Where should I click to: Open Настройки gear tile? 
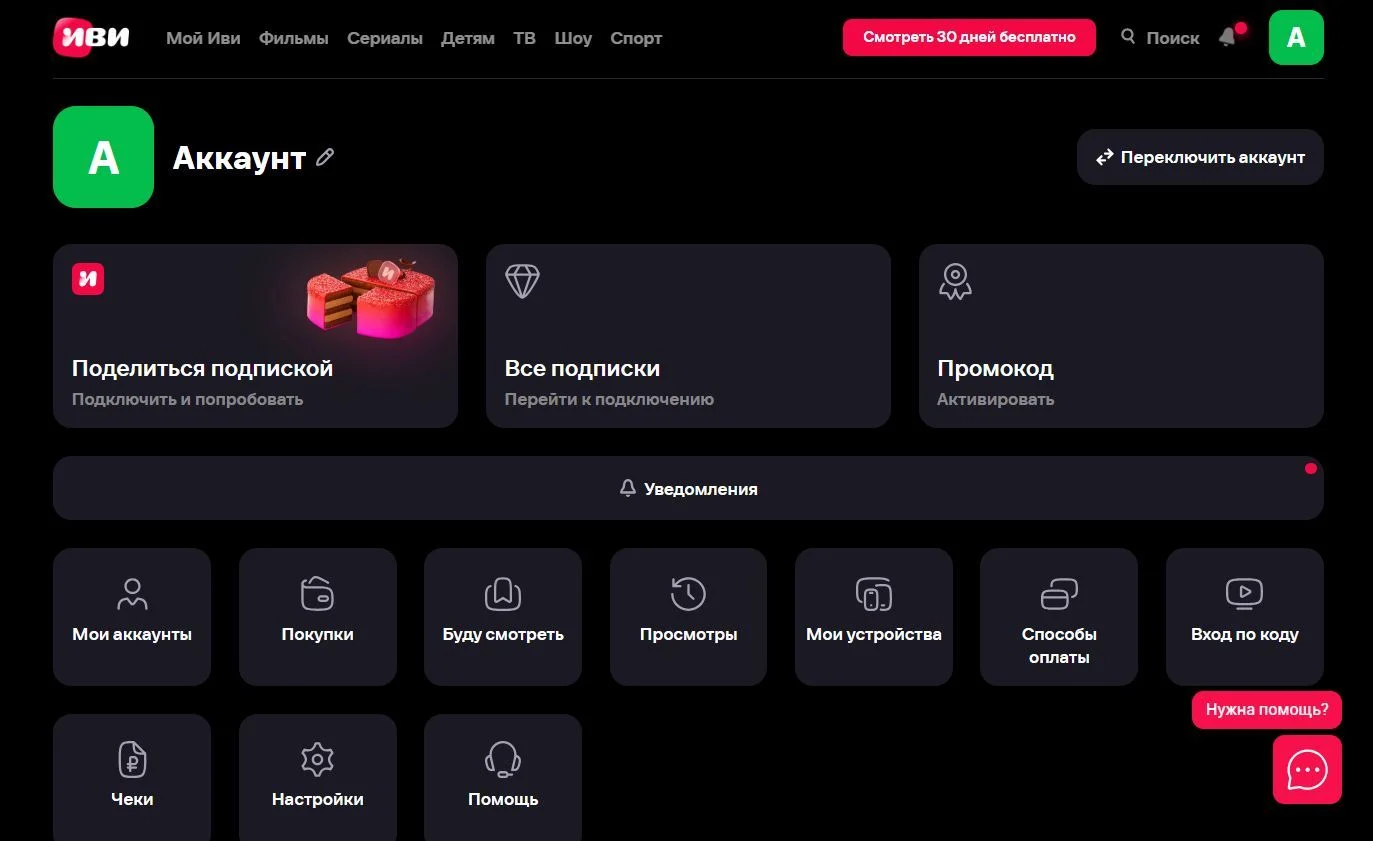coord(317,777)
